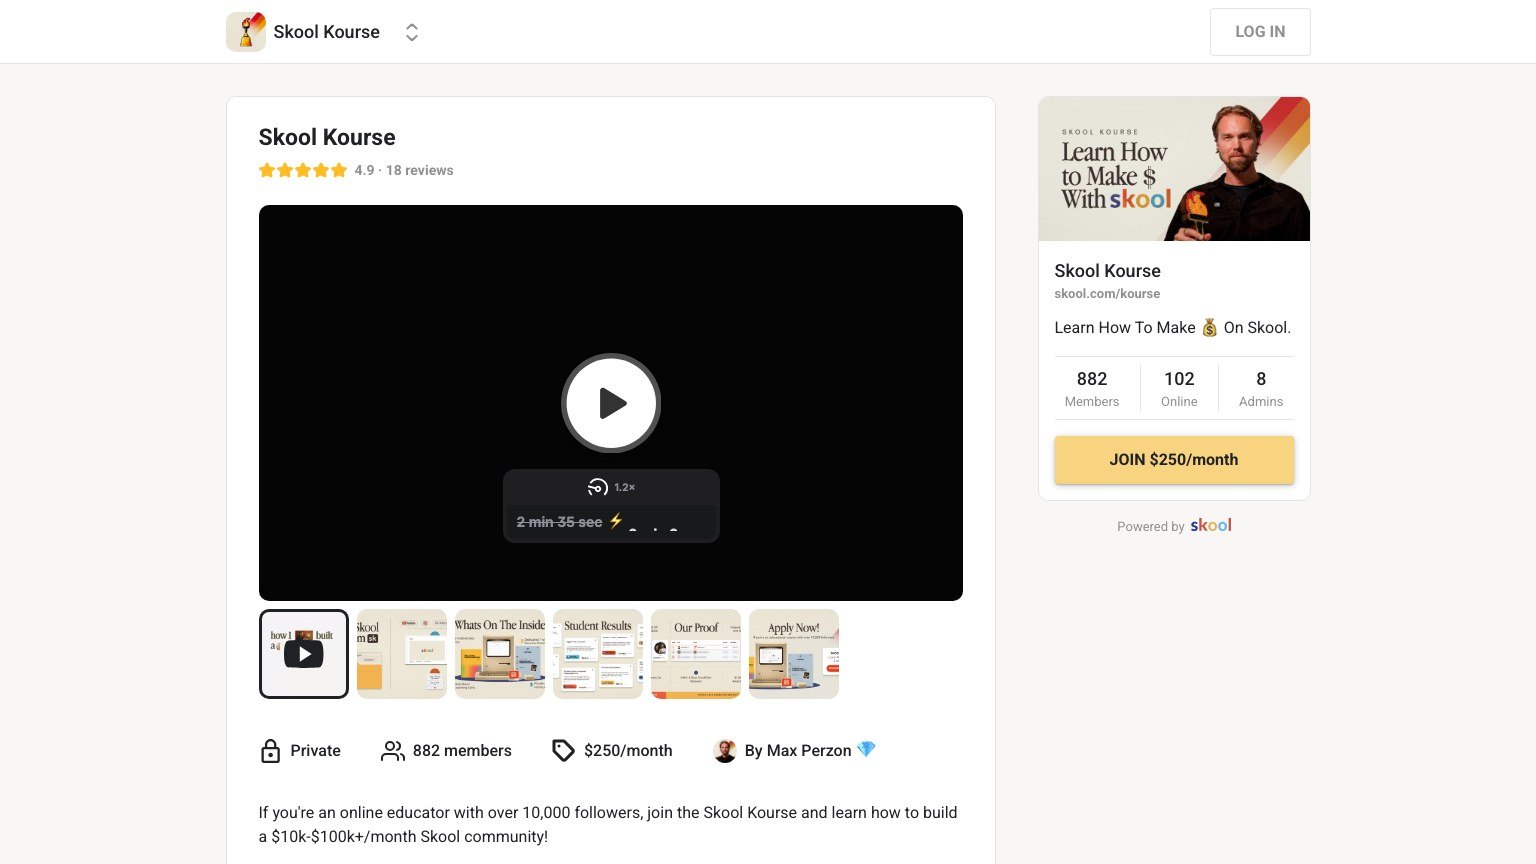
Task: Open the community switcher chevron arrows
Action: coord(411,32)
